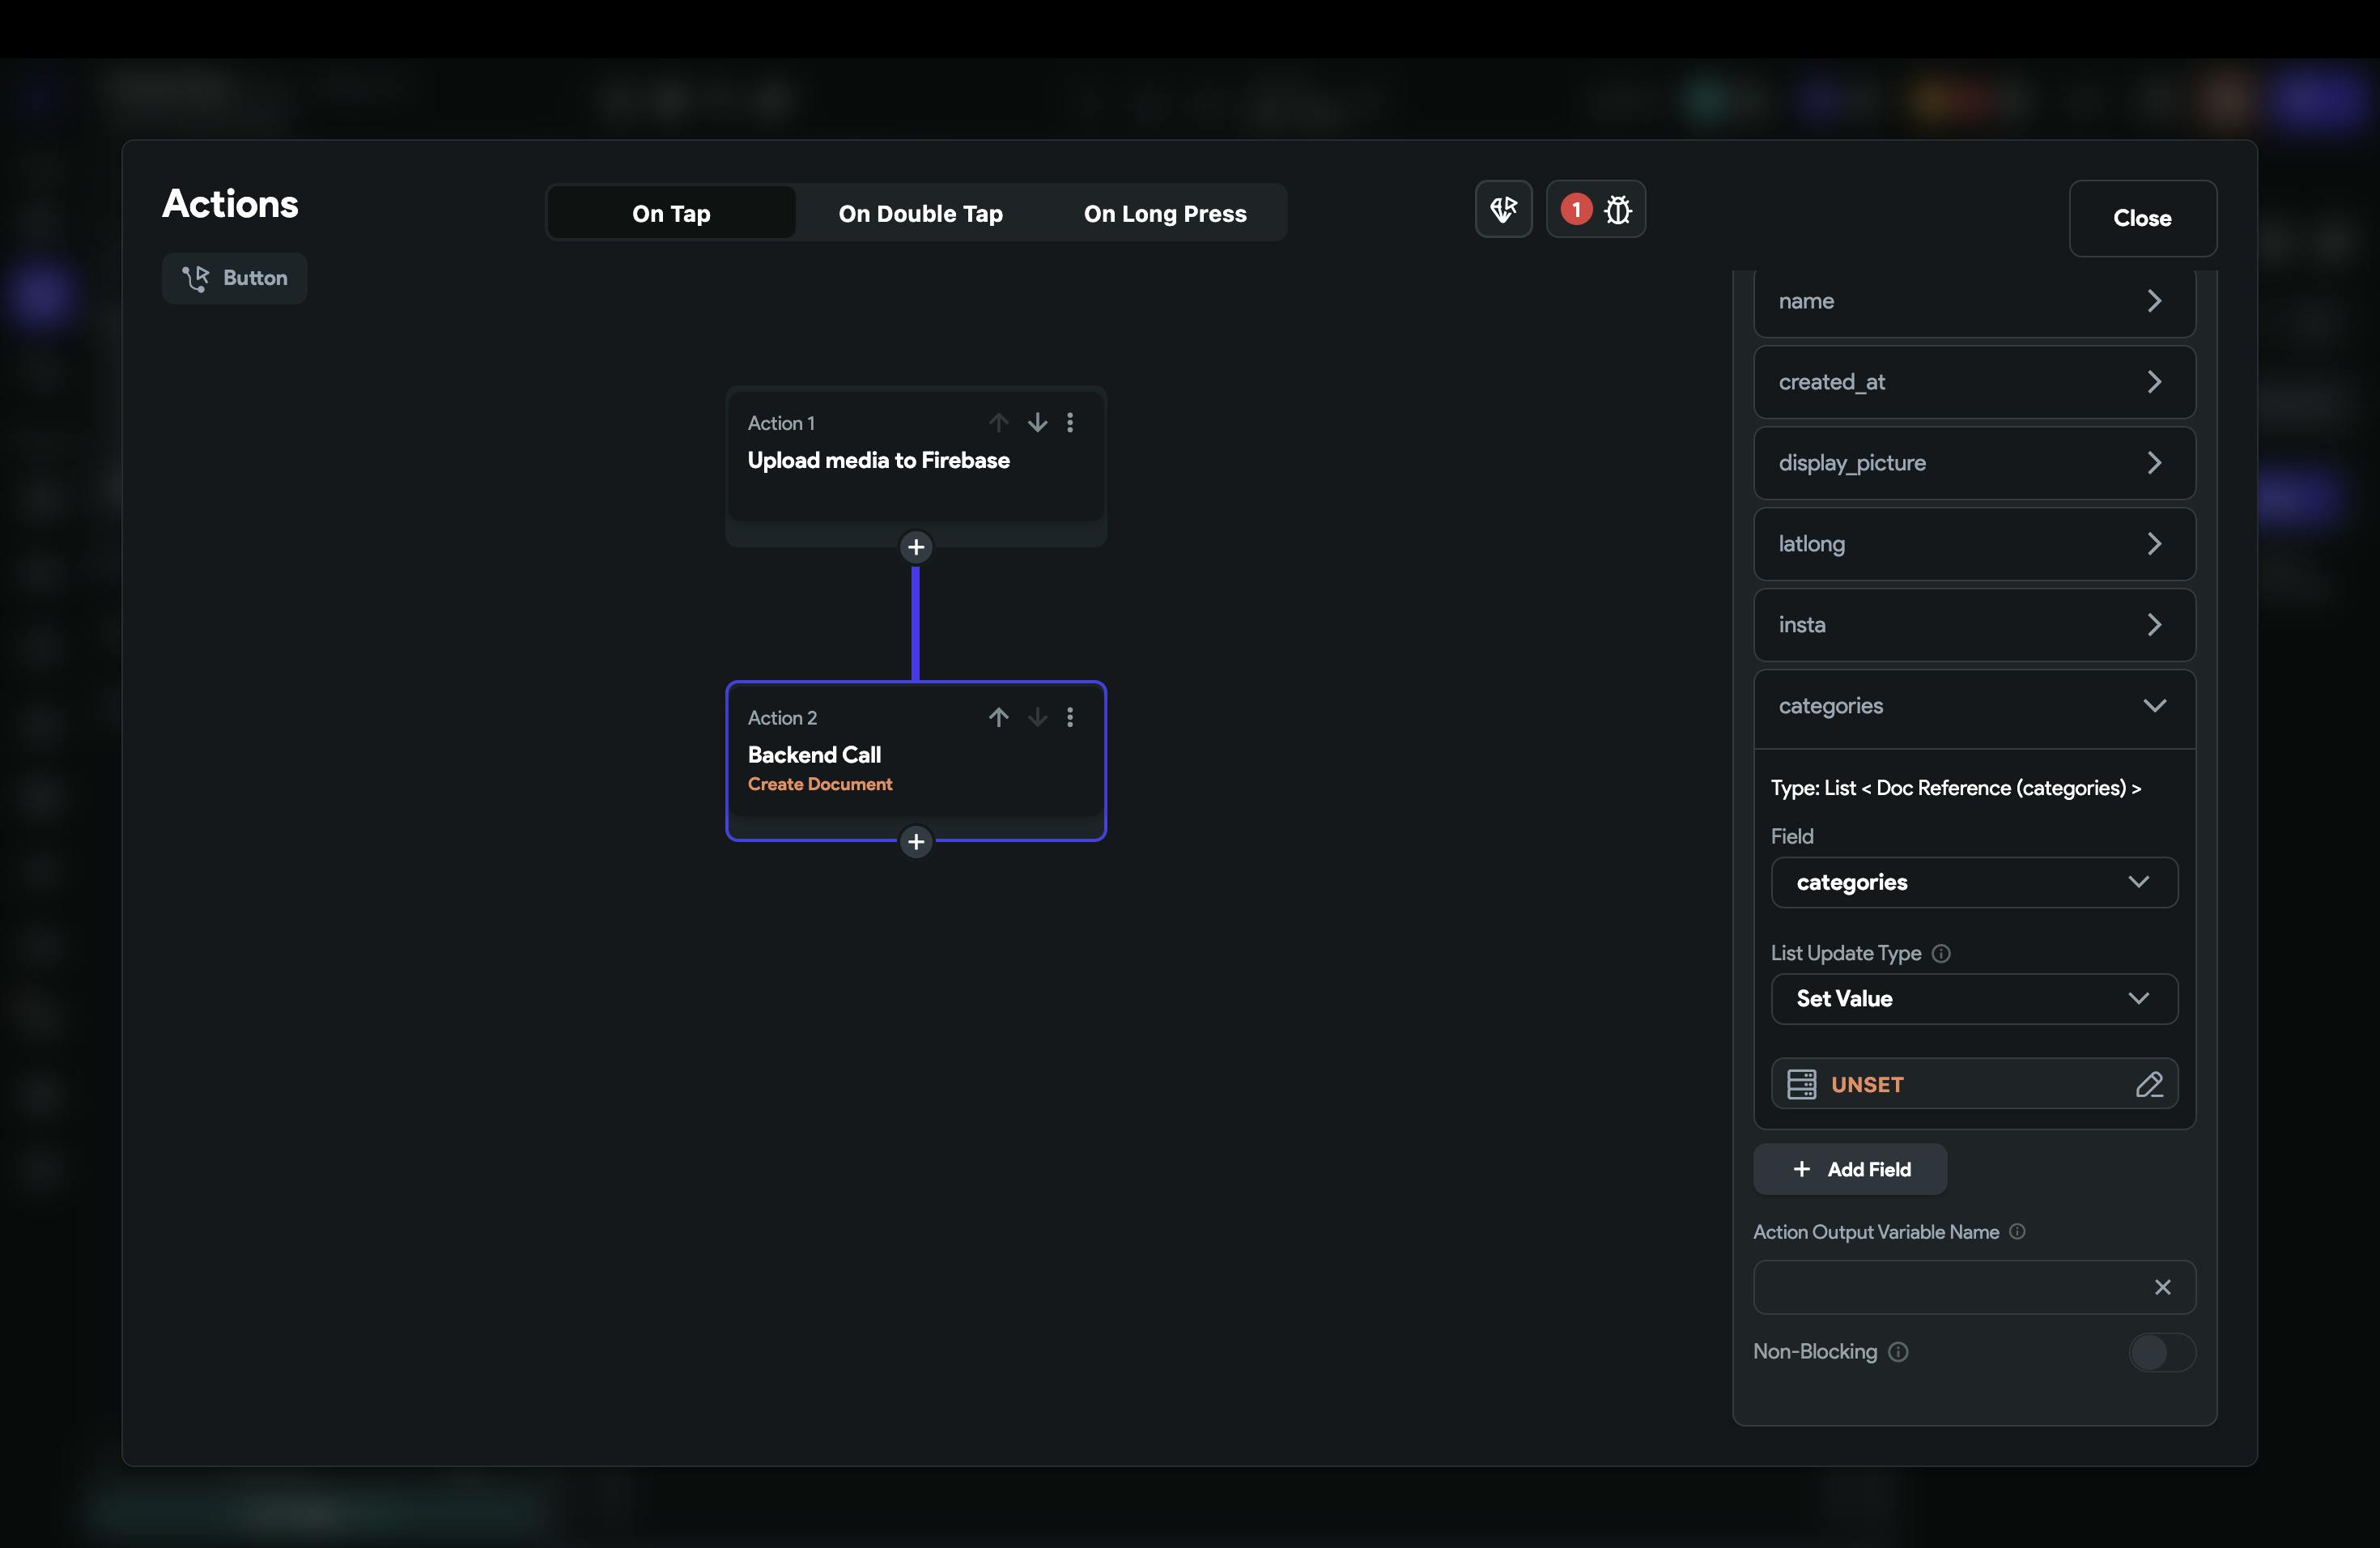Click the Button widget tree icon
2380x1548 pixels.
point(195,278)
